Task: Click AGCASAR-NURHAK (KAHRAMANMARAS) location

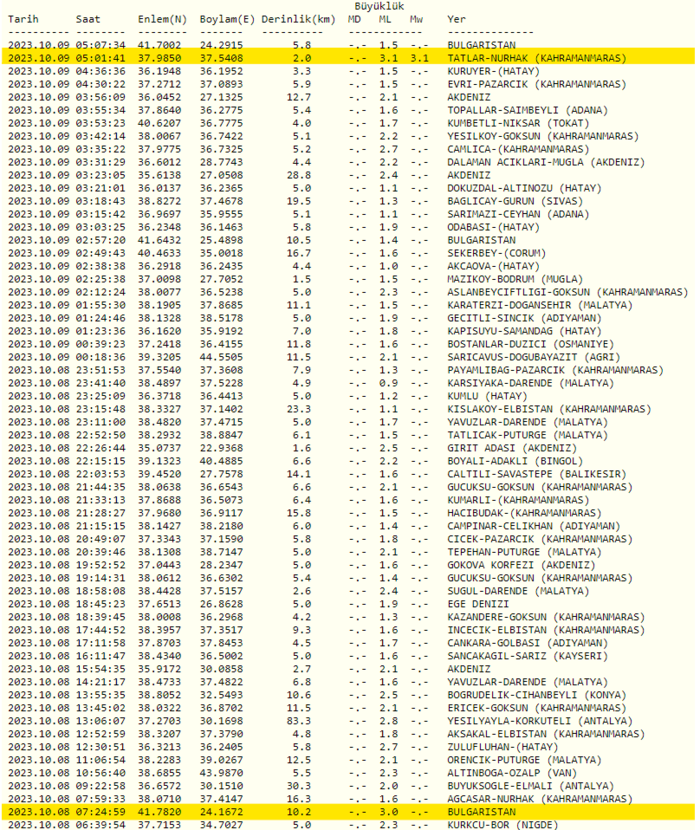Action: click(x=540, y=799)
